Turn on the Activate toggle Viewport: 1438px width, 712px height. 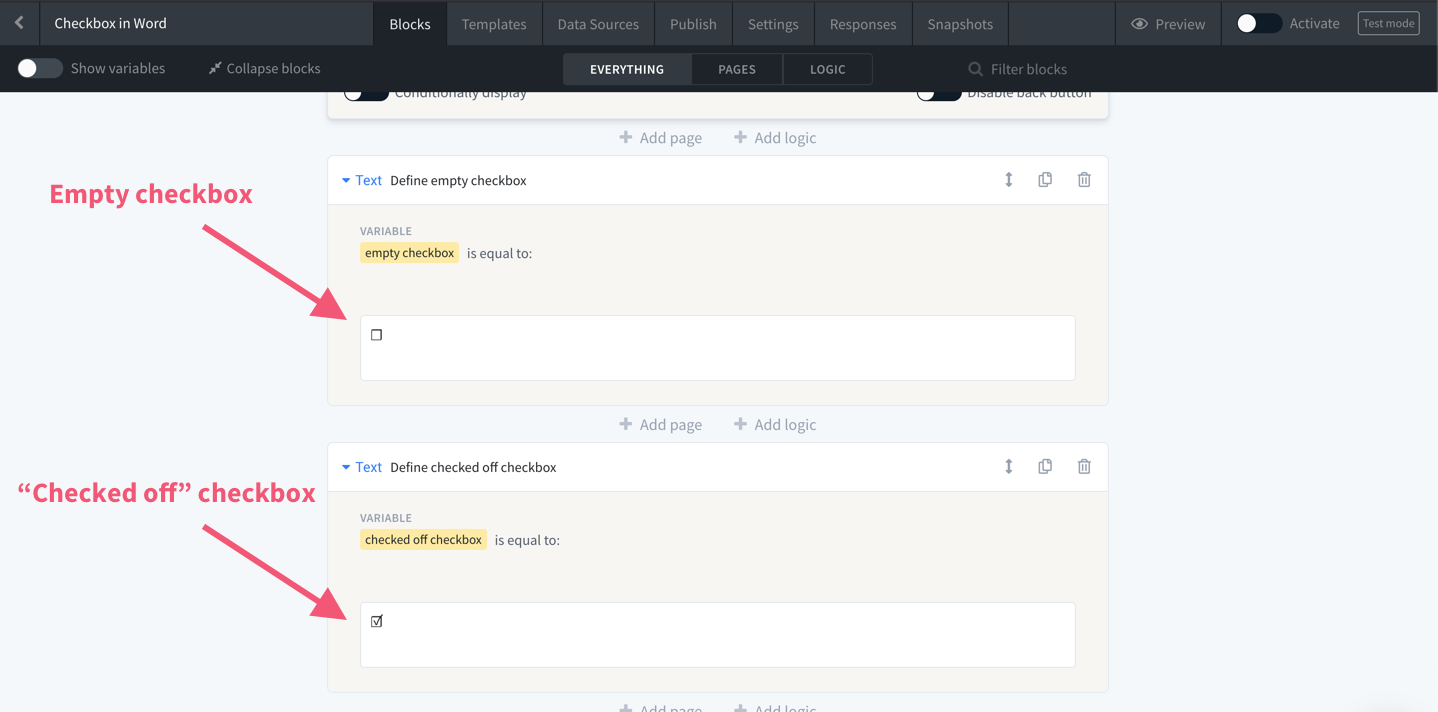tap(1258, 24)
